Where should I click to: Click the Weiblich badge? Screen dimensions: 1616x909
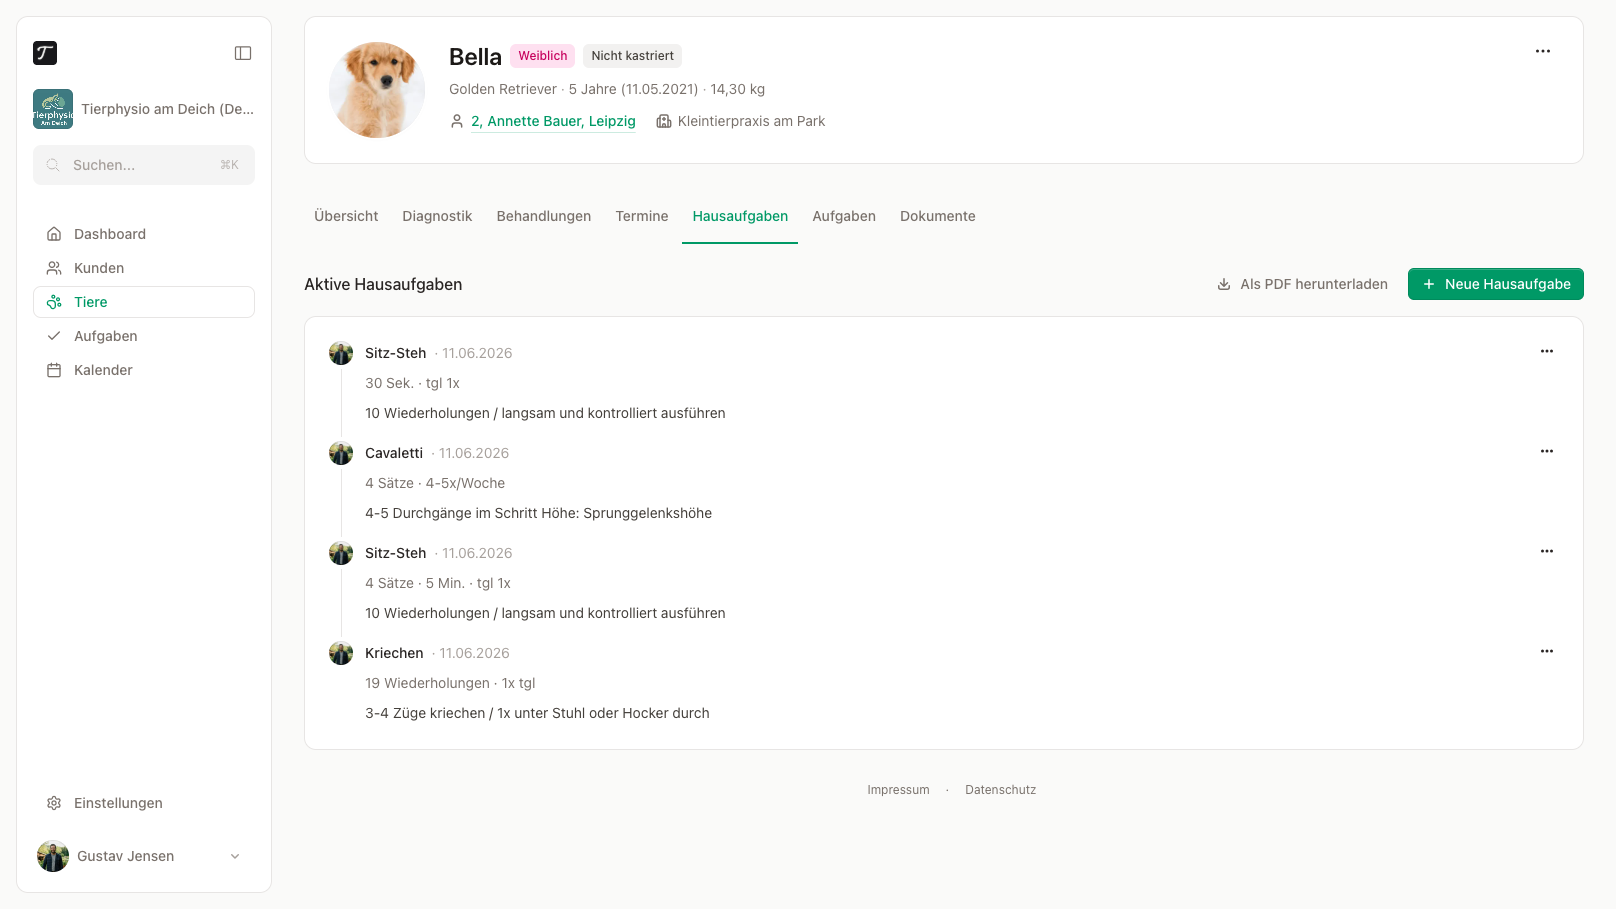543,56
